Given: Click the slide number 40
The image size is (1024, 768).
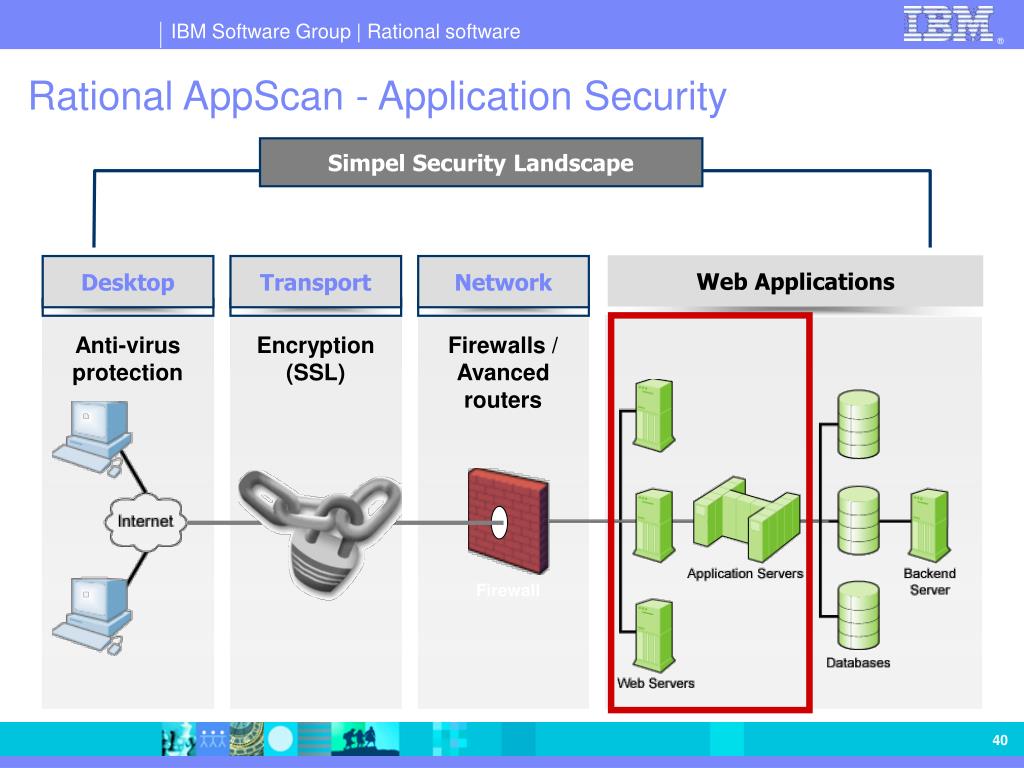Looking at the screenshot, I should tap(1000, 740).
